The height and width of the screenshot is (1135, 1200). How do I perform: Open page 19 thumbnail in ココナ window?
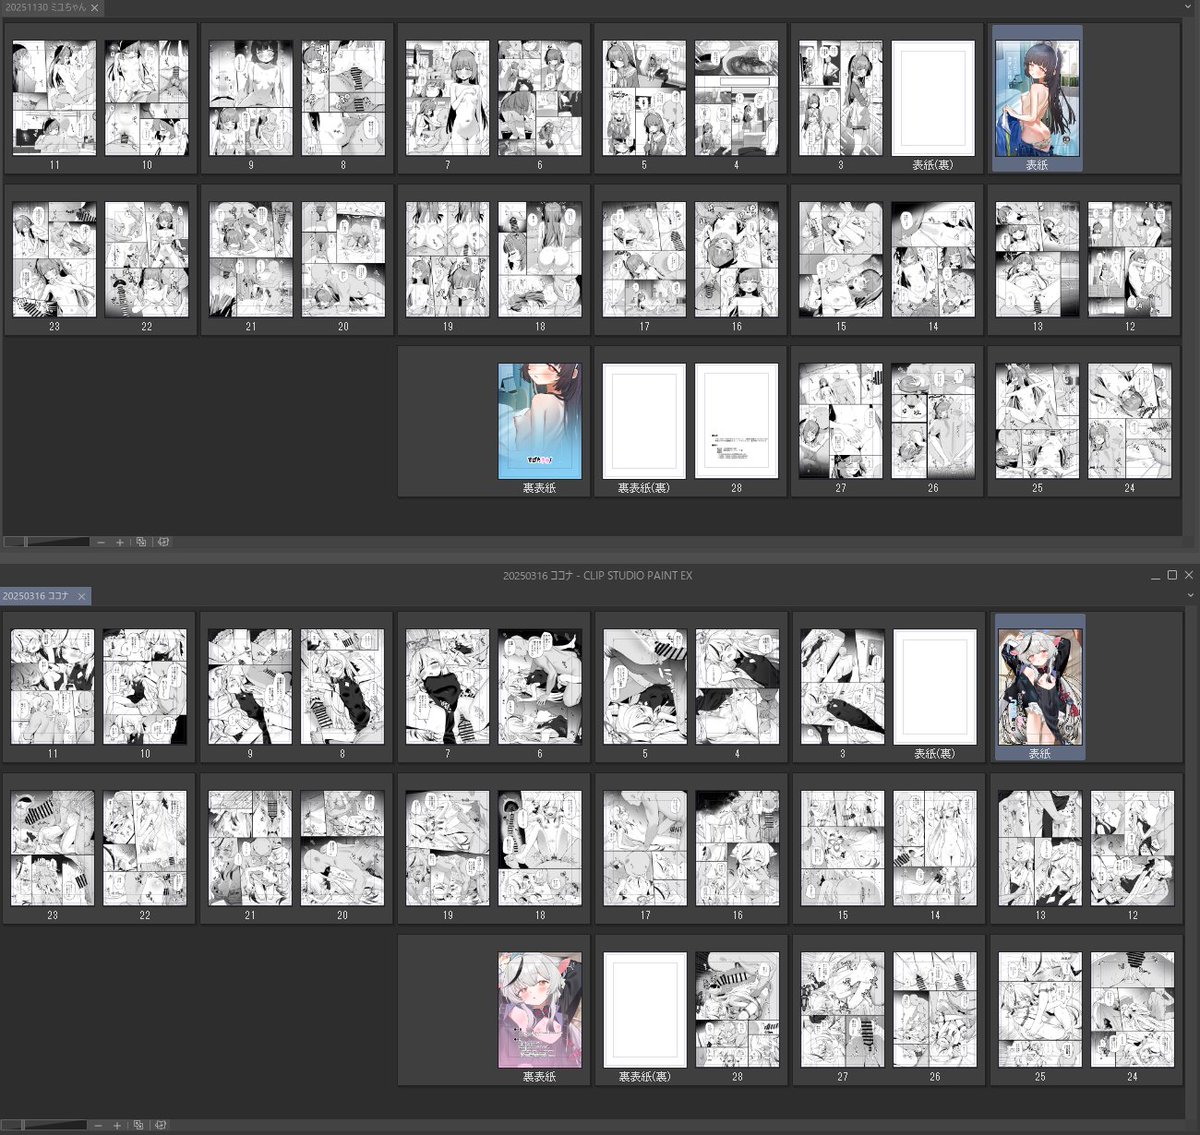click(x=447, y=848)
